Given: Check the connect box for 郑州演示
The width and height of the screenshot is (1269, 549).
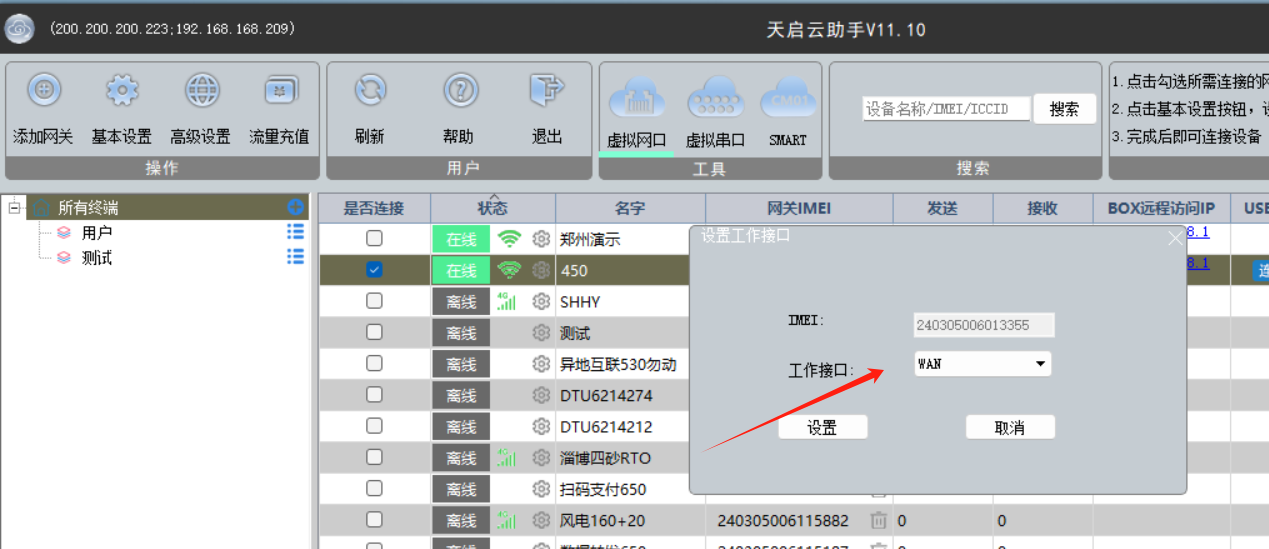Looking at the screenshot, I should [374, 238].
